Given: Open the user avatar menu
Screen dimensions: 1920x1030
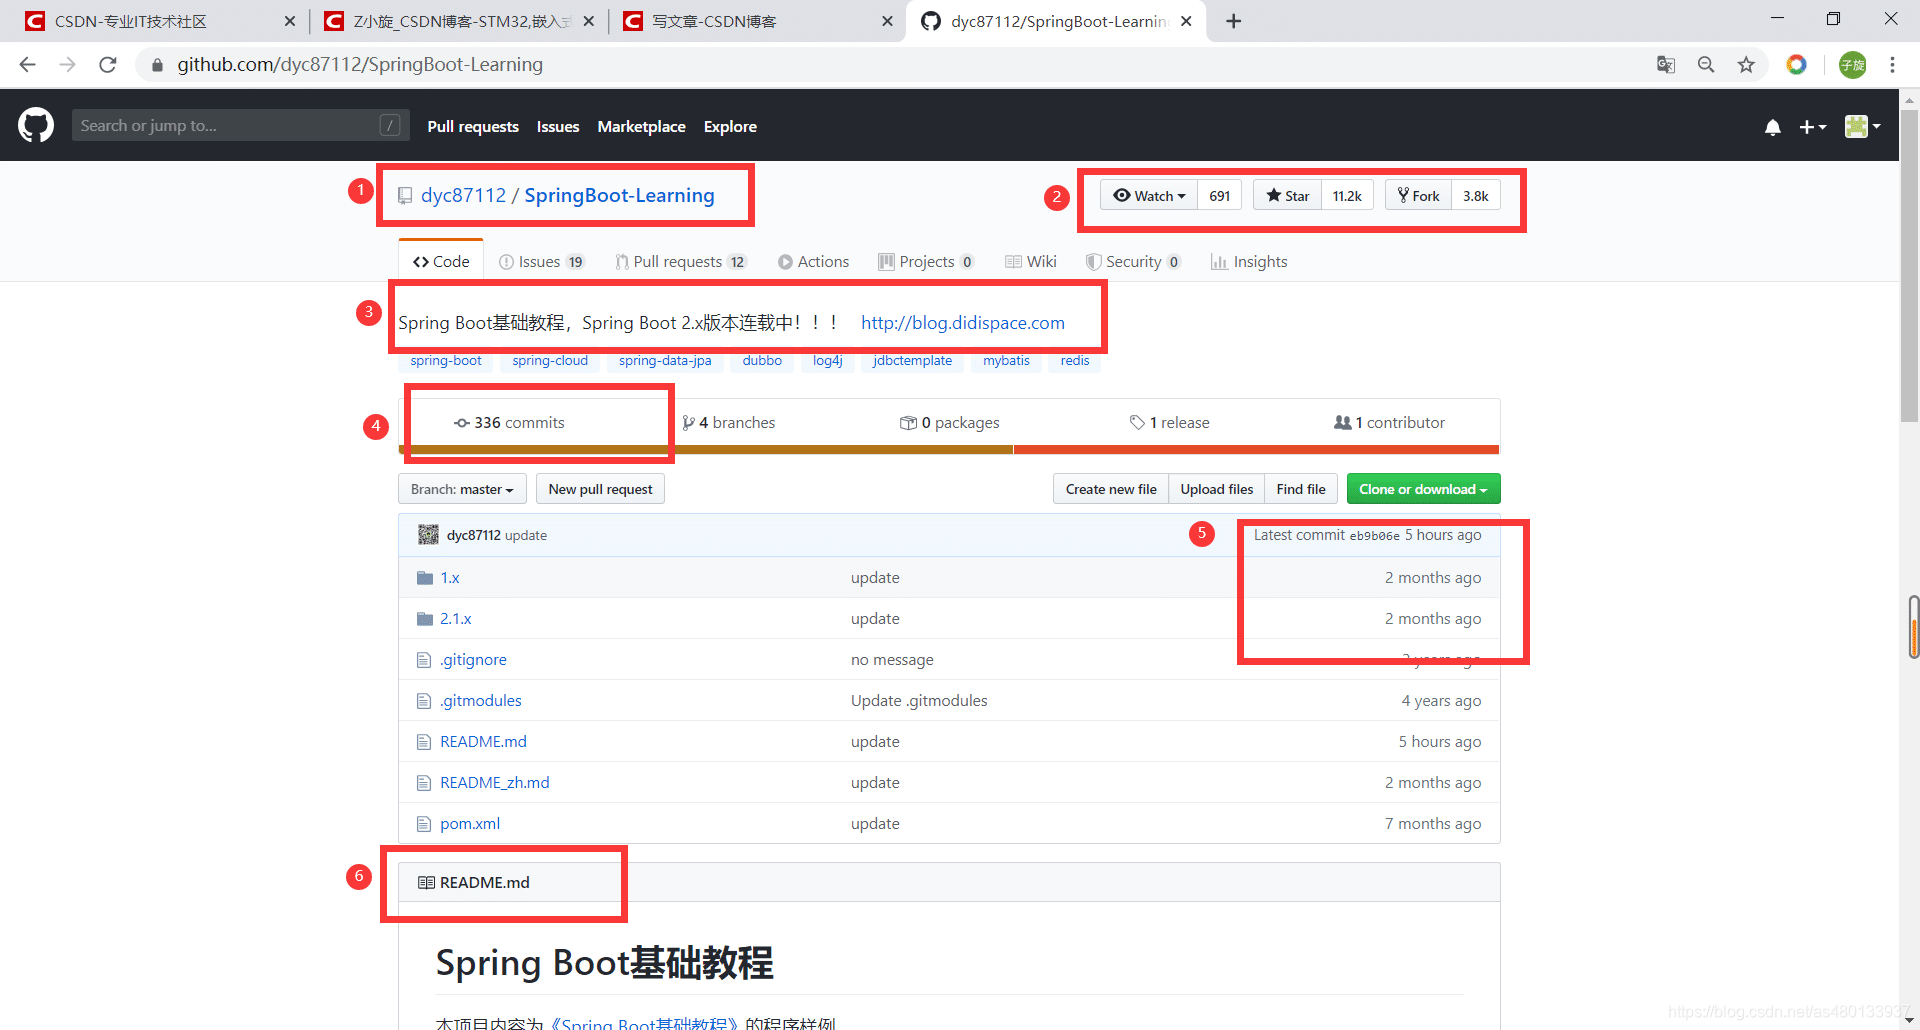Looking at the screenshot, I should coord(1862,126).
